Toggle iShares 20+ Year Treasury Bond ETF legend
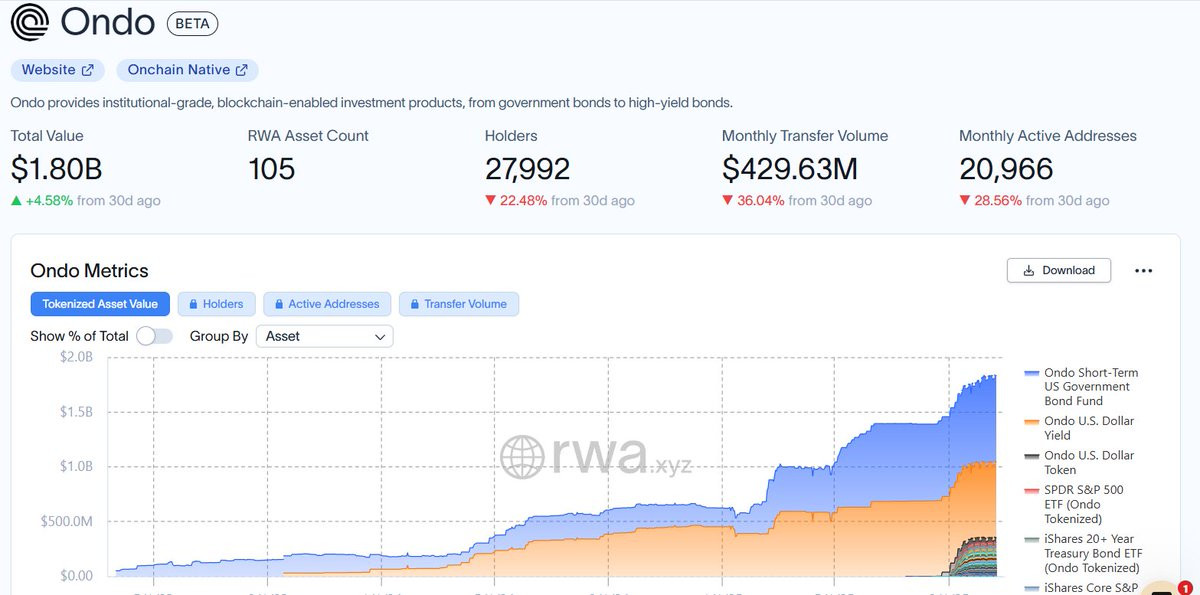This screenshot has height=595, width=1200. tap(1083, 553)
